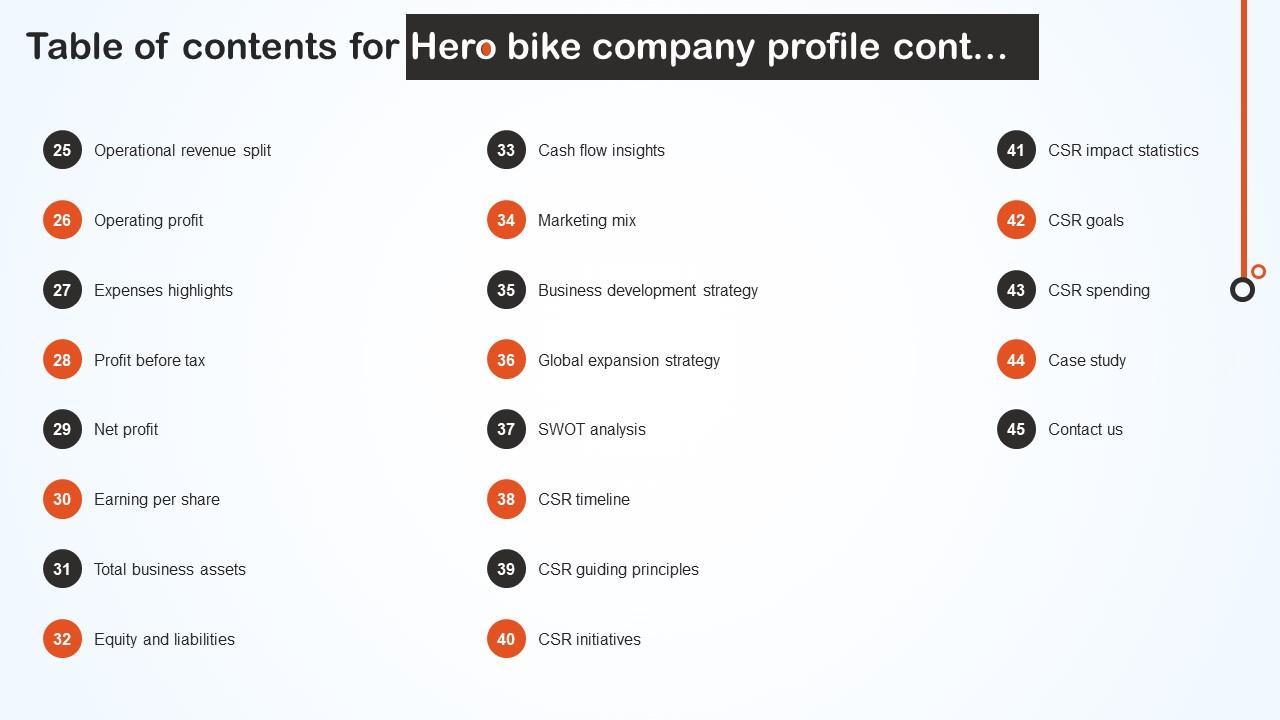
Task: Select the number 33 circle badge
Action: tap(506, 150)
